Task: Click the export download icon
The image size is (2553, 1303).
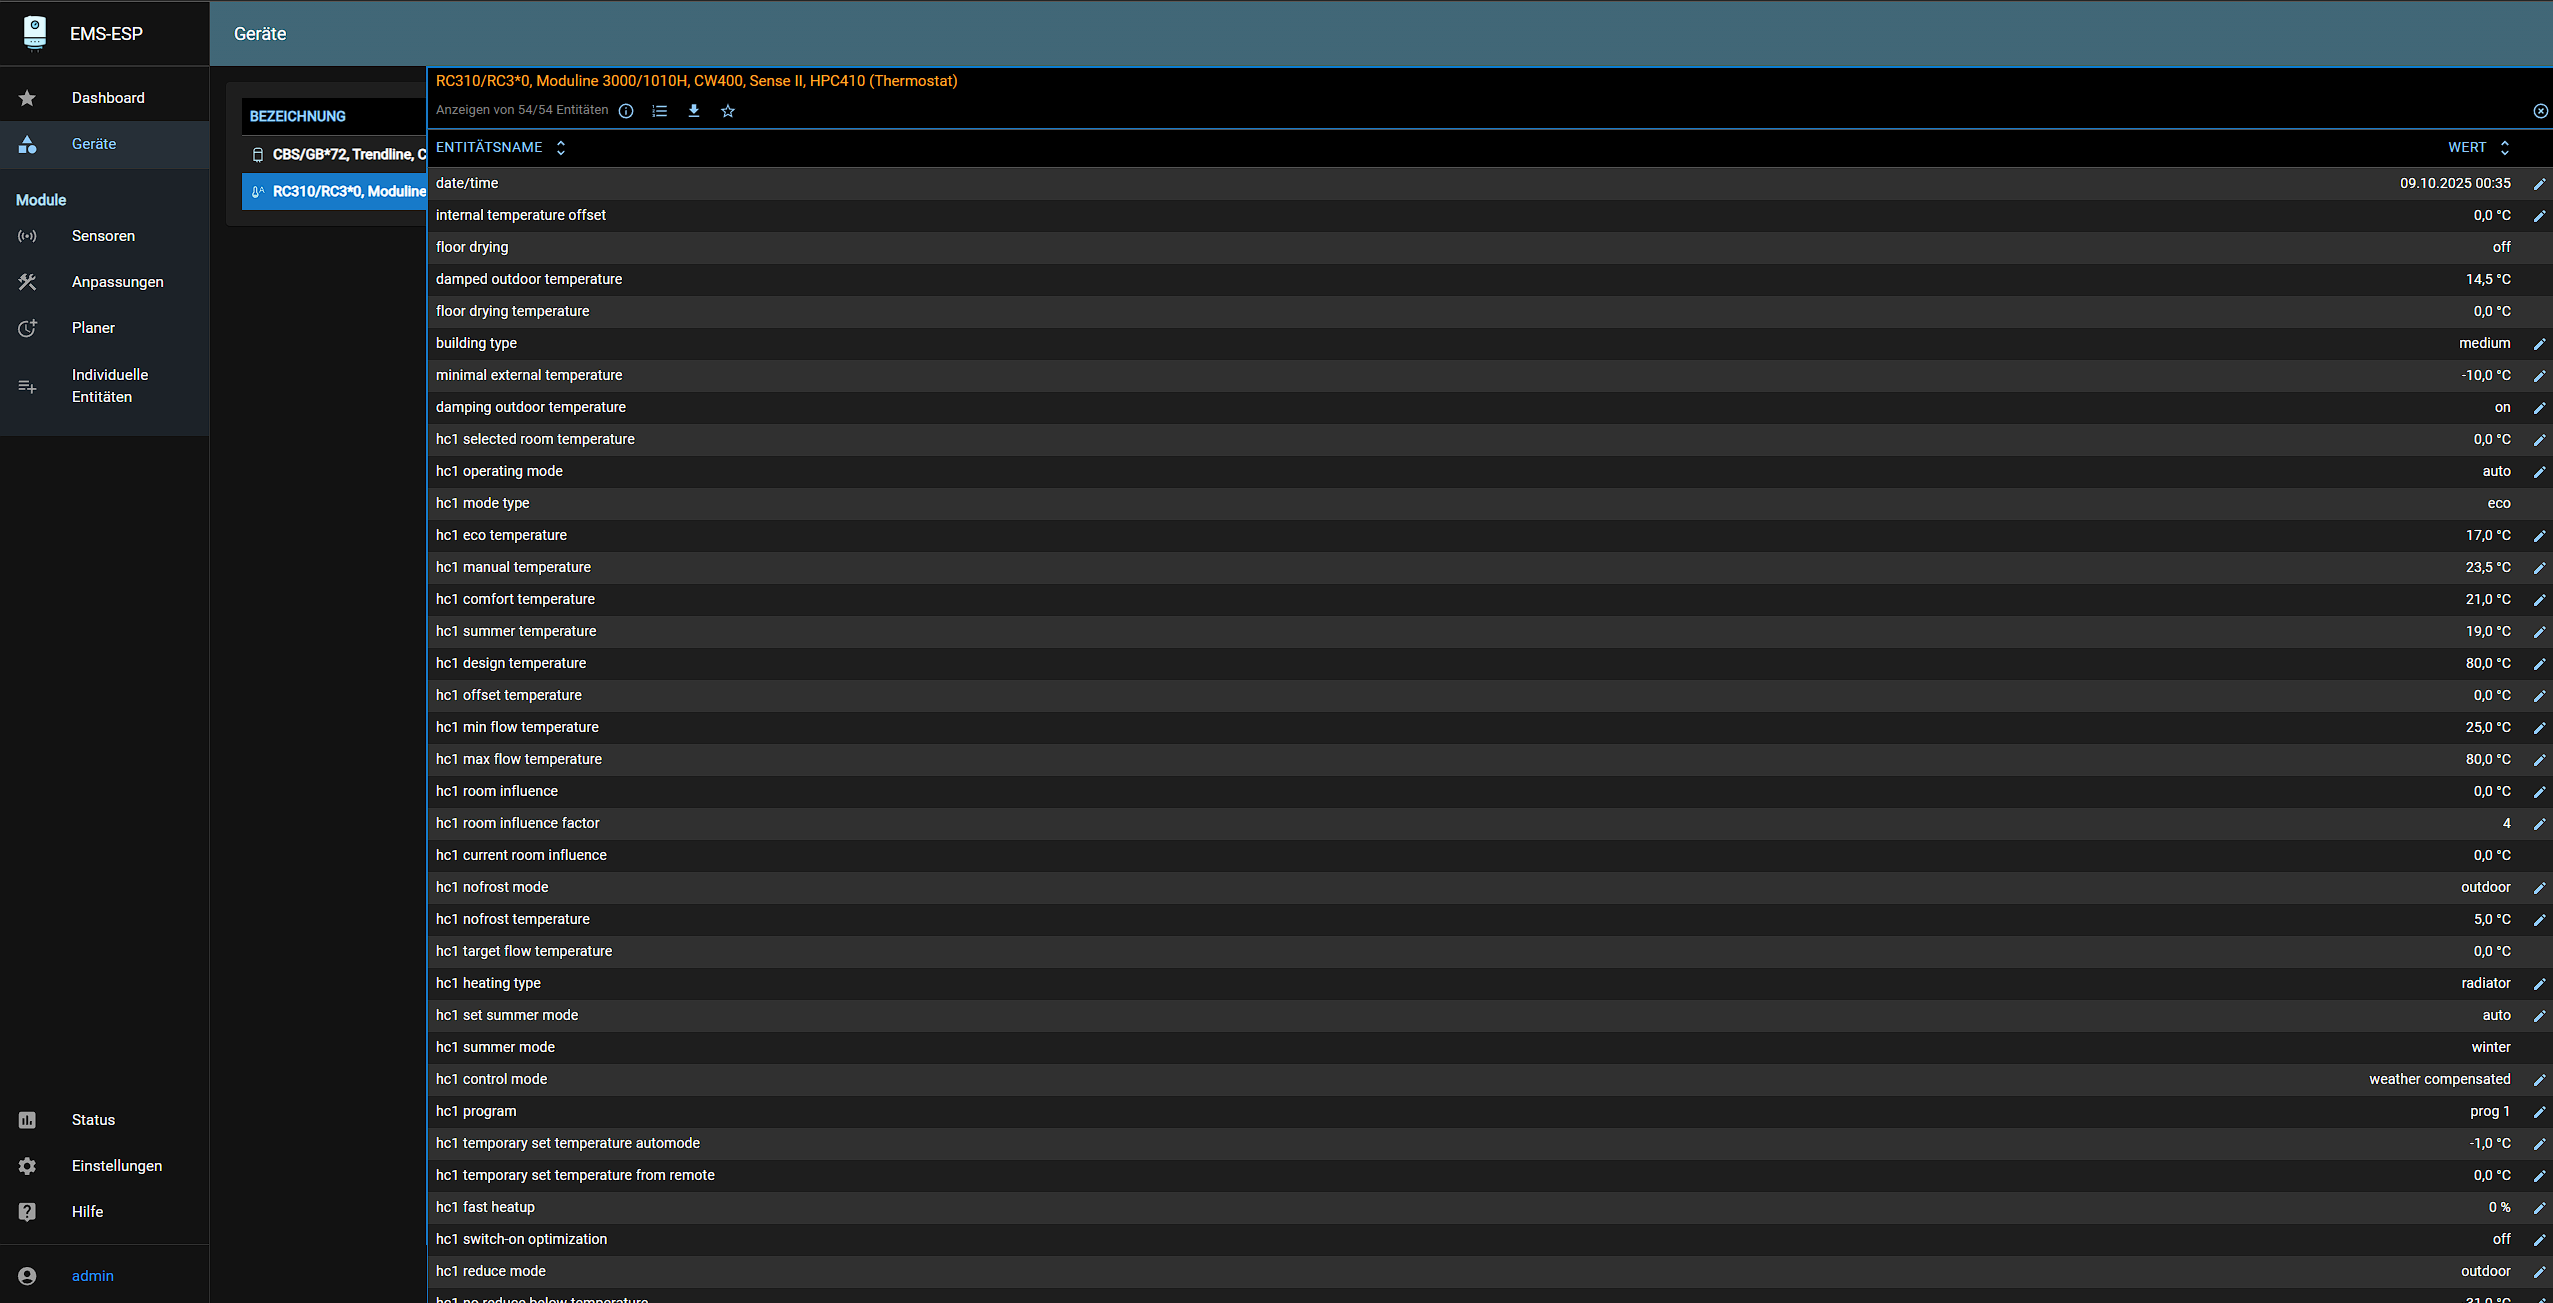Action: point(694,111)
